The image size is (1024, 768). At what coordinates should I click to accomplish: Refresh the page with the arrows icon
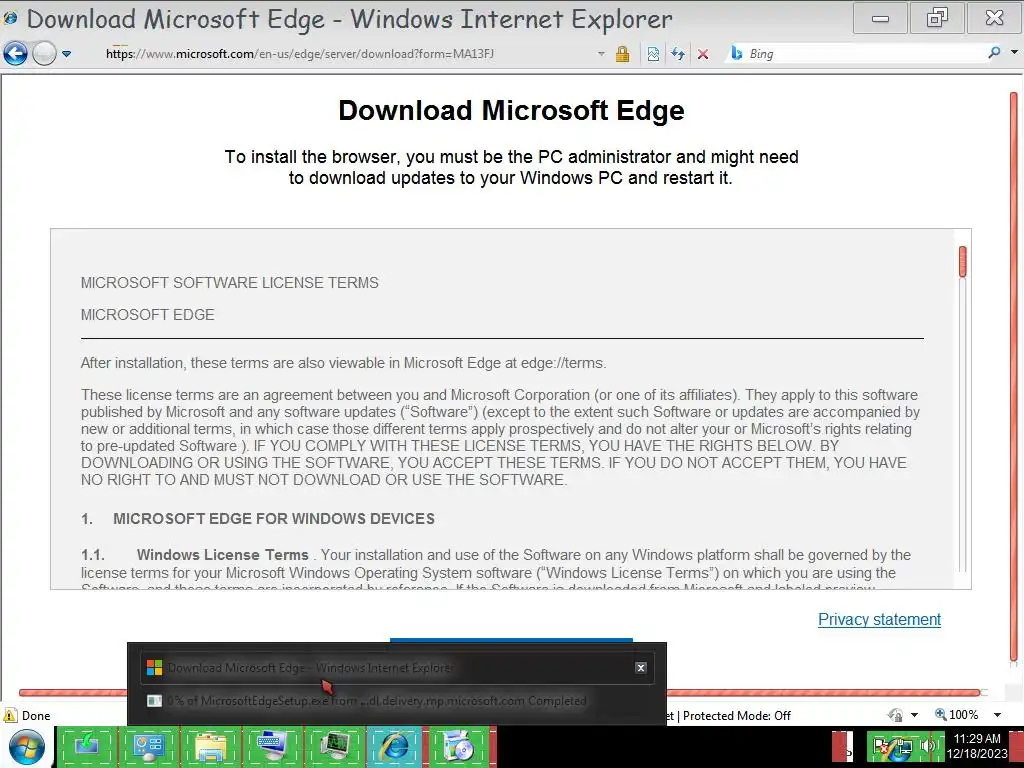[678, 54]
